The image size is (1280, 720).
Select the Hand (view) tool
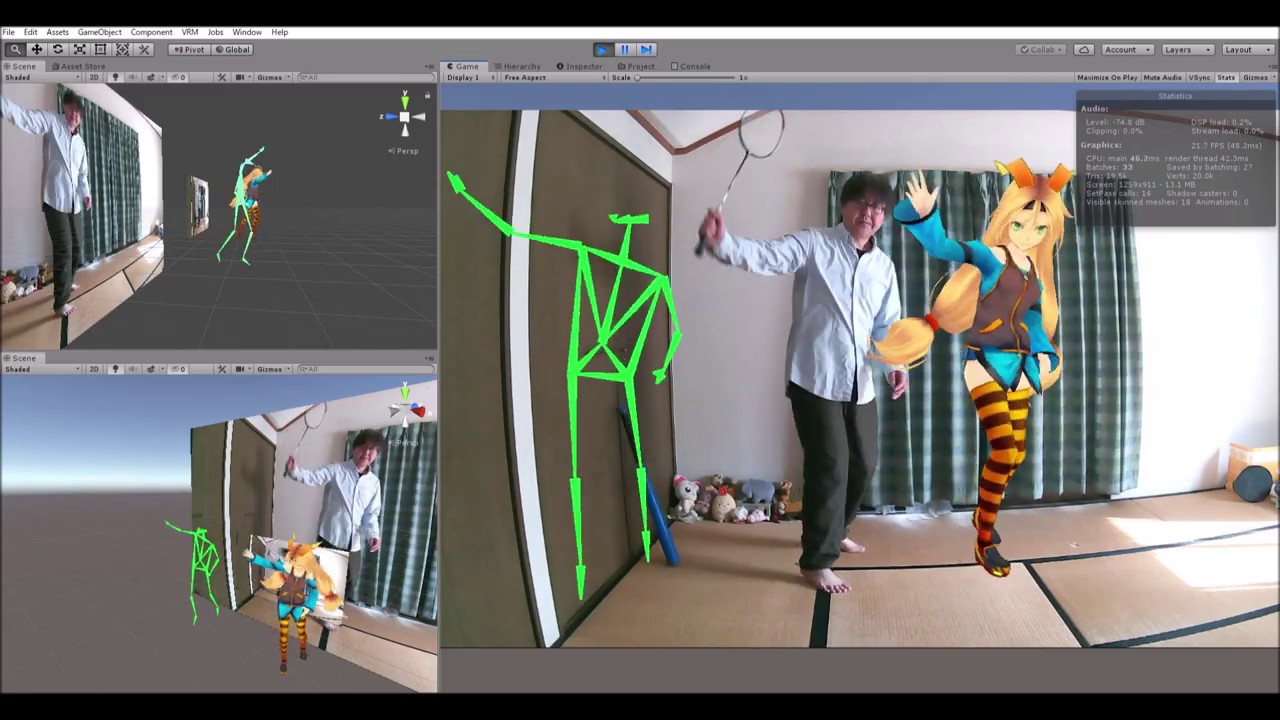[15, 49]
